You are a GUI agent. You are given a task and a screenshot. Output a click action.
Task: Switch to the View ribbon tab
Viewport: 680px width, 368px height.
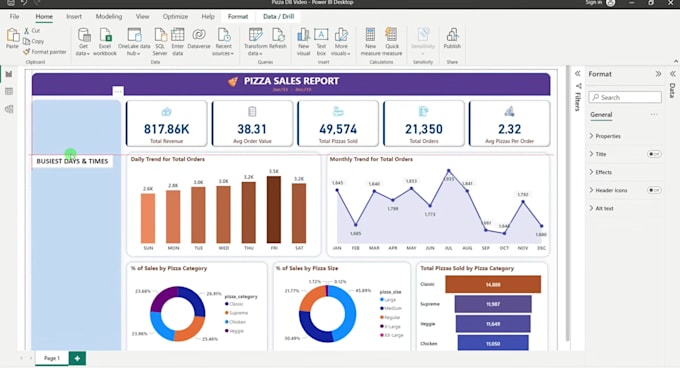click(142, 16)
